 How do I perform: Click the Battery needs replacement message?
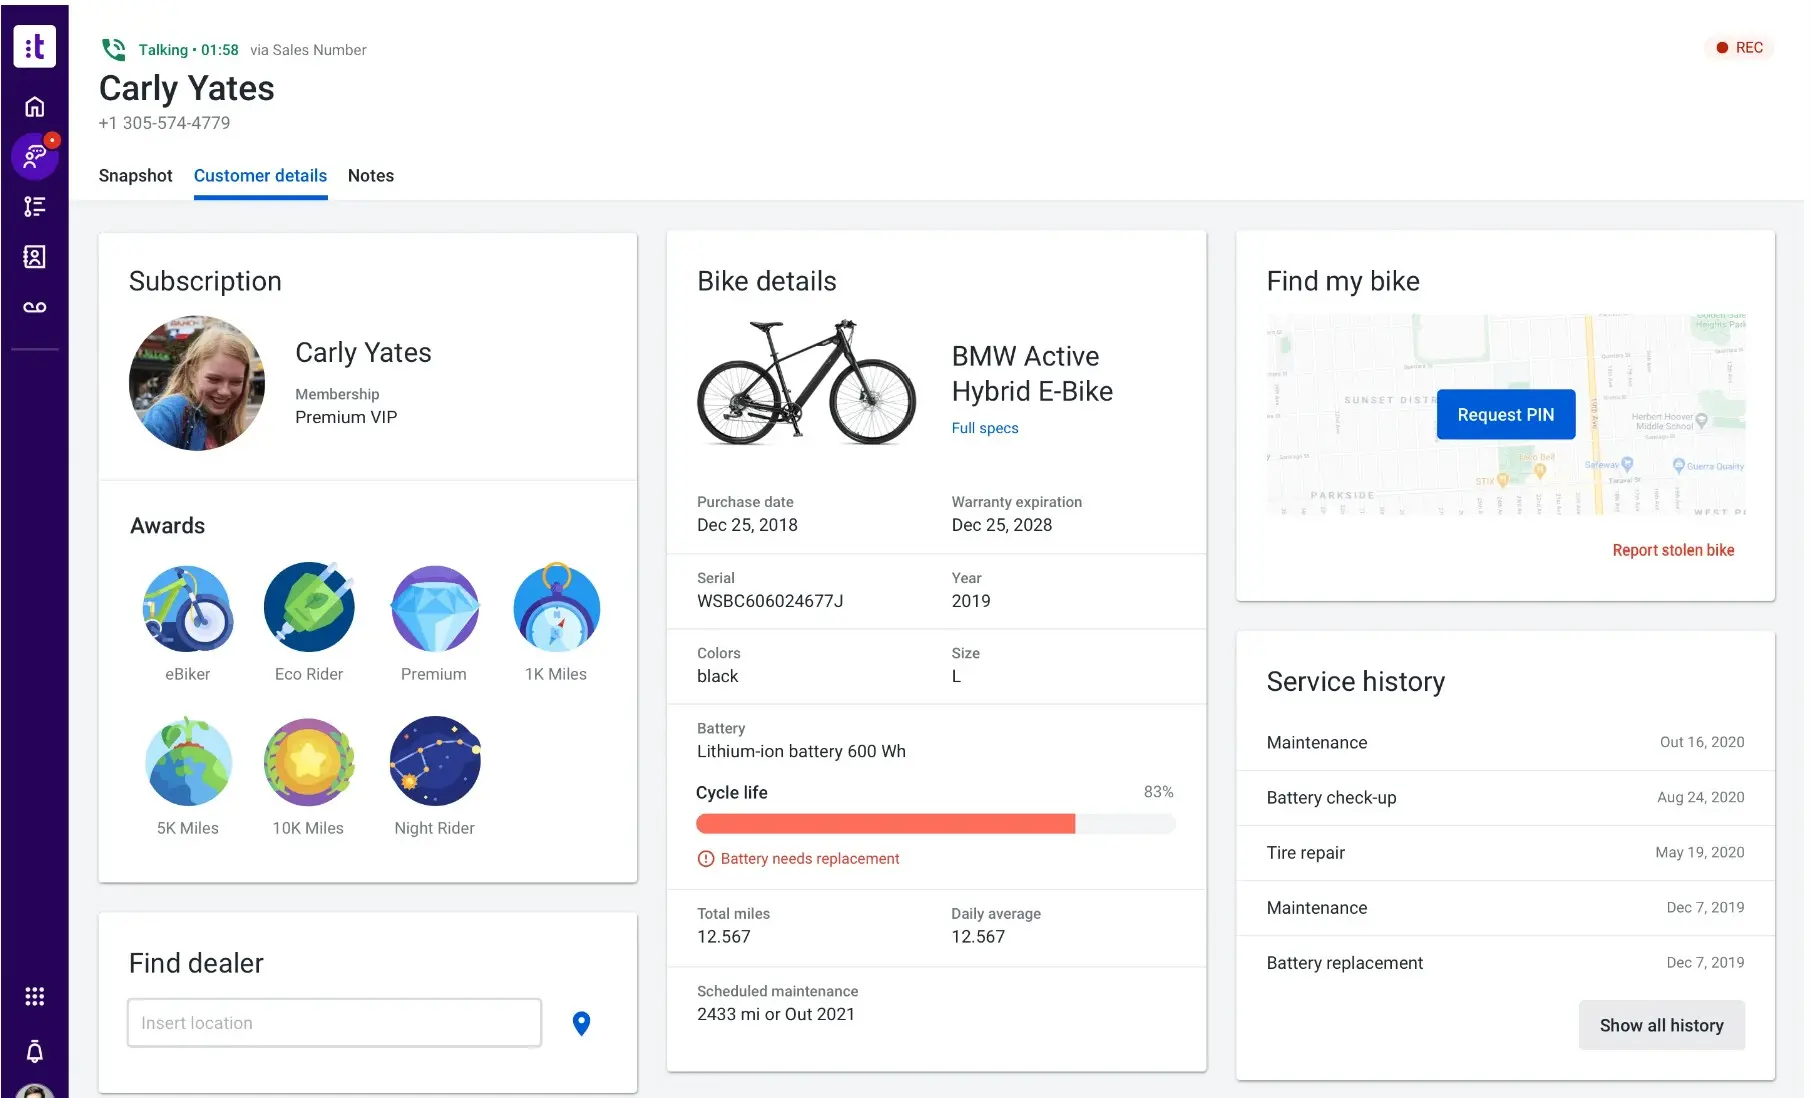[810, 859]
